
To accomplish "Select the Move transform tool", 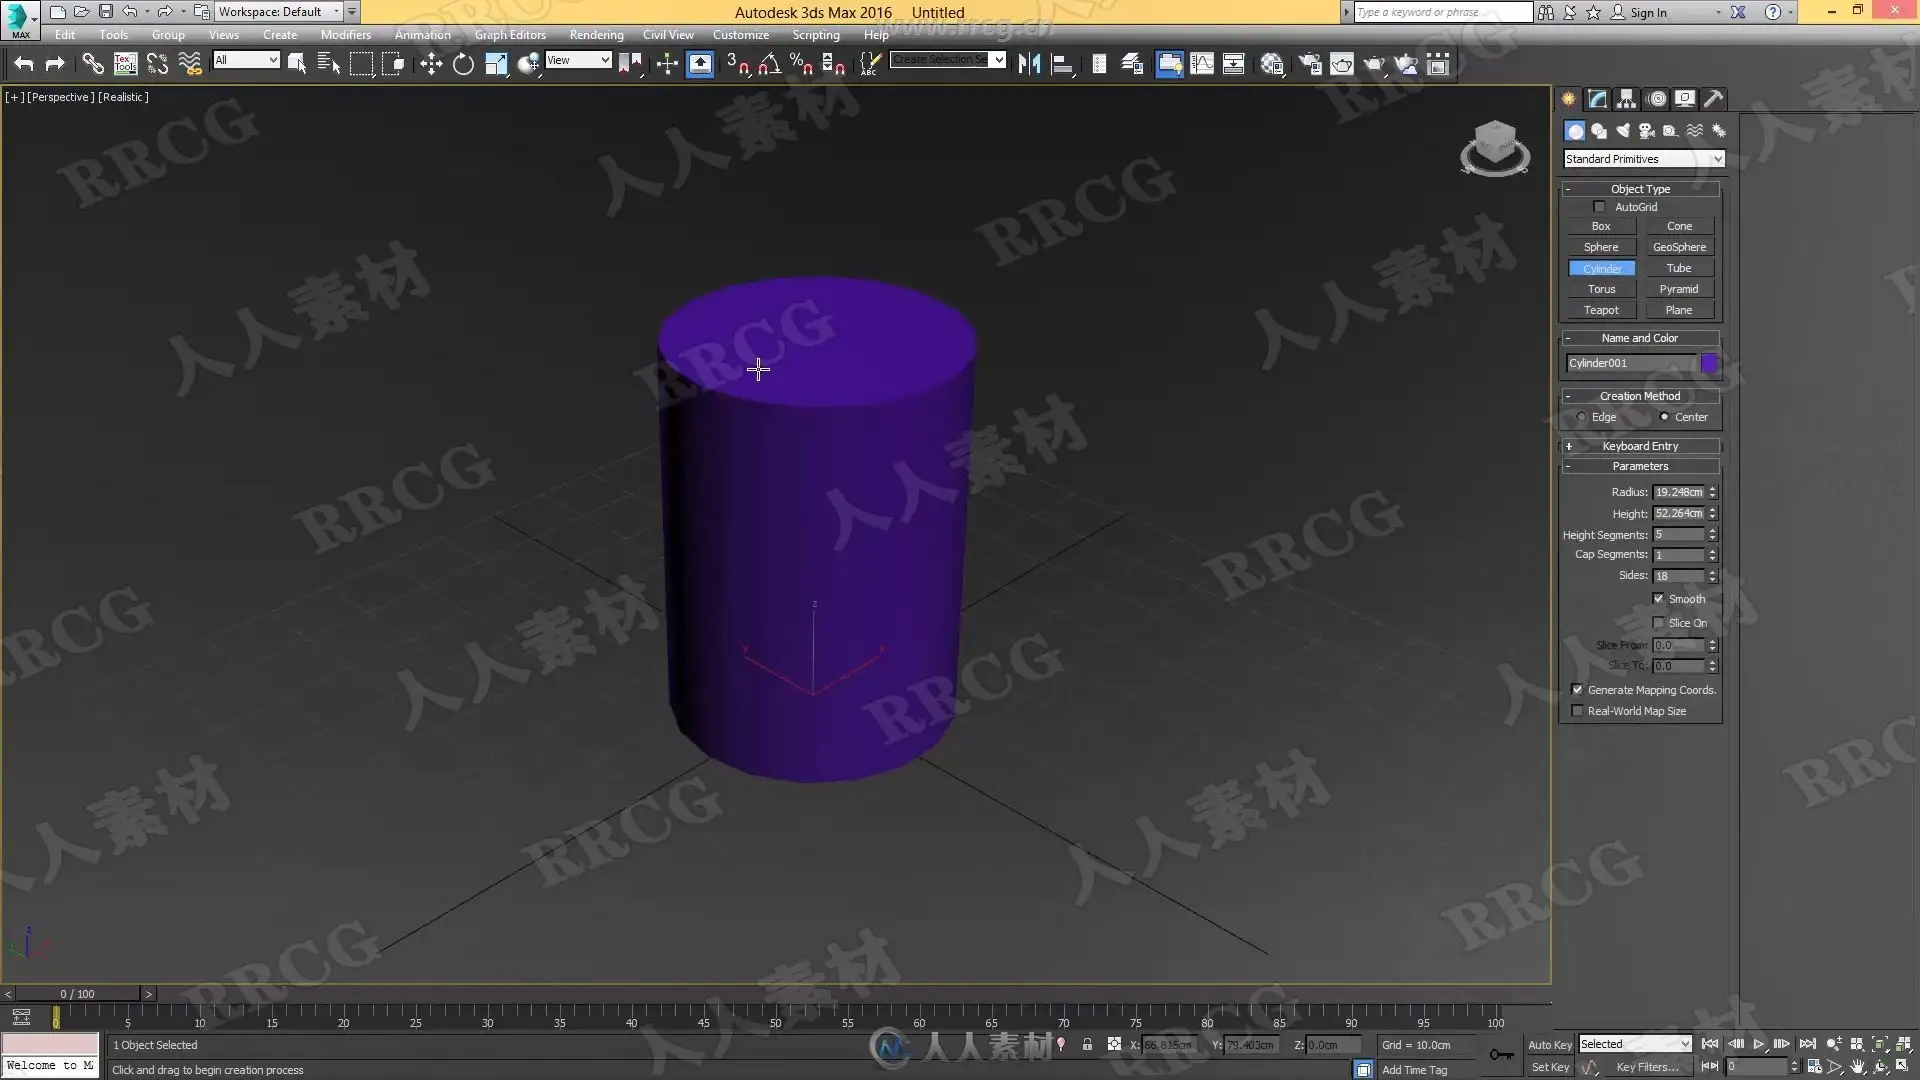I will 431,65.
